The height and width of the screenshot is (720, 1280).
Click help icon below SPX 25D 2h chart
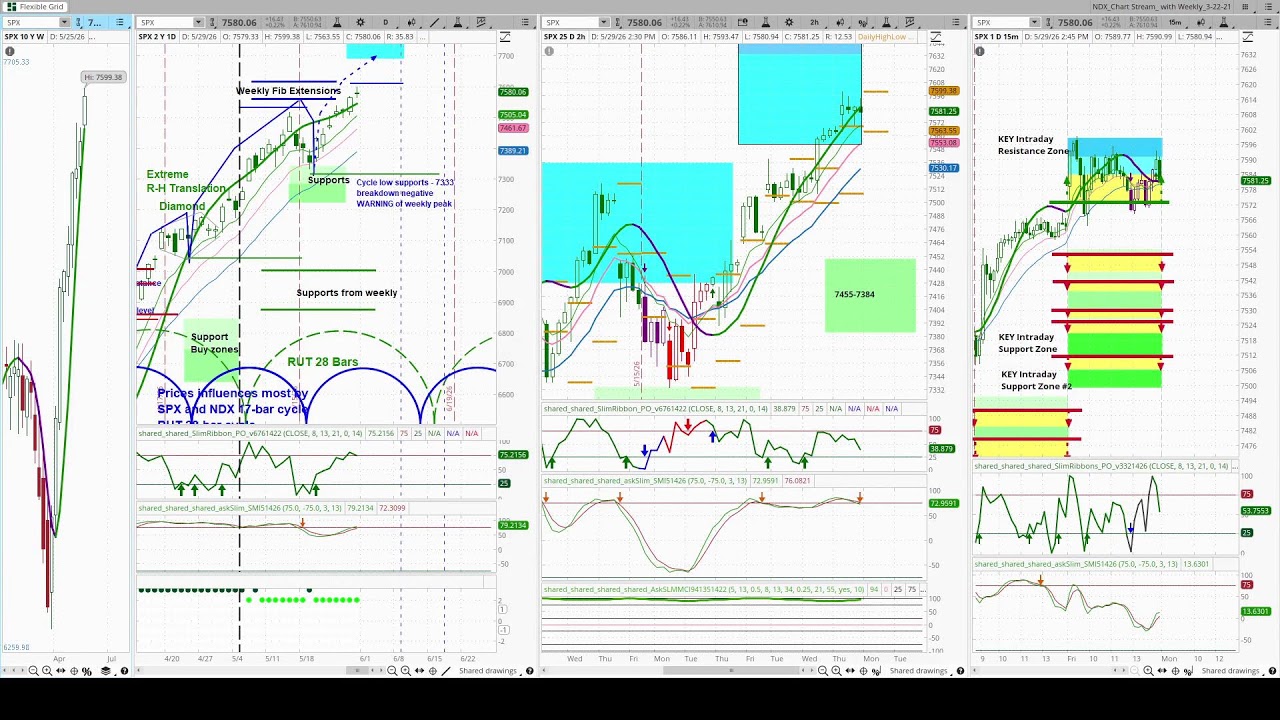click(961, 670)
